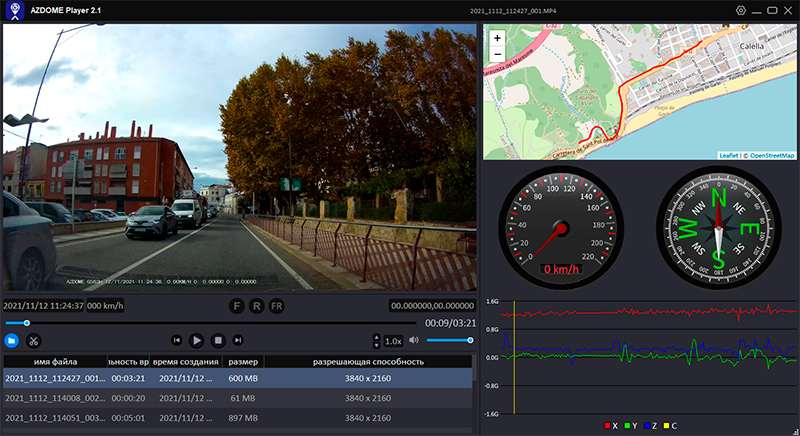Enable front and rear split view (FR)

[x=277, y=305]
